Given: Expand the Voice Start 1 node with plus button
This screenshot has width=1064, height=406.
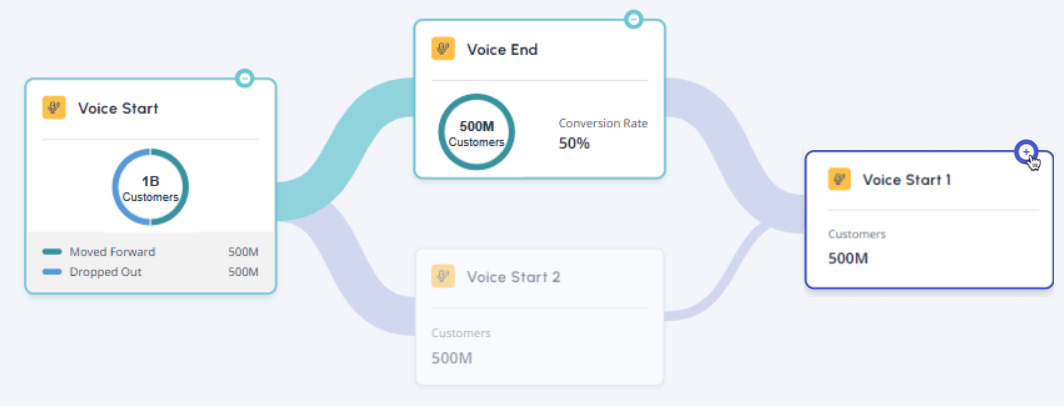Looking at the screenshot, I should point(1026,151).
